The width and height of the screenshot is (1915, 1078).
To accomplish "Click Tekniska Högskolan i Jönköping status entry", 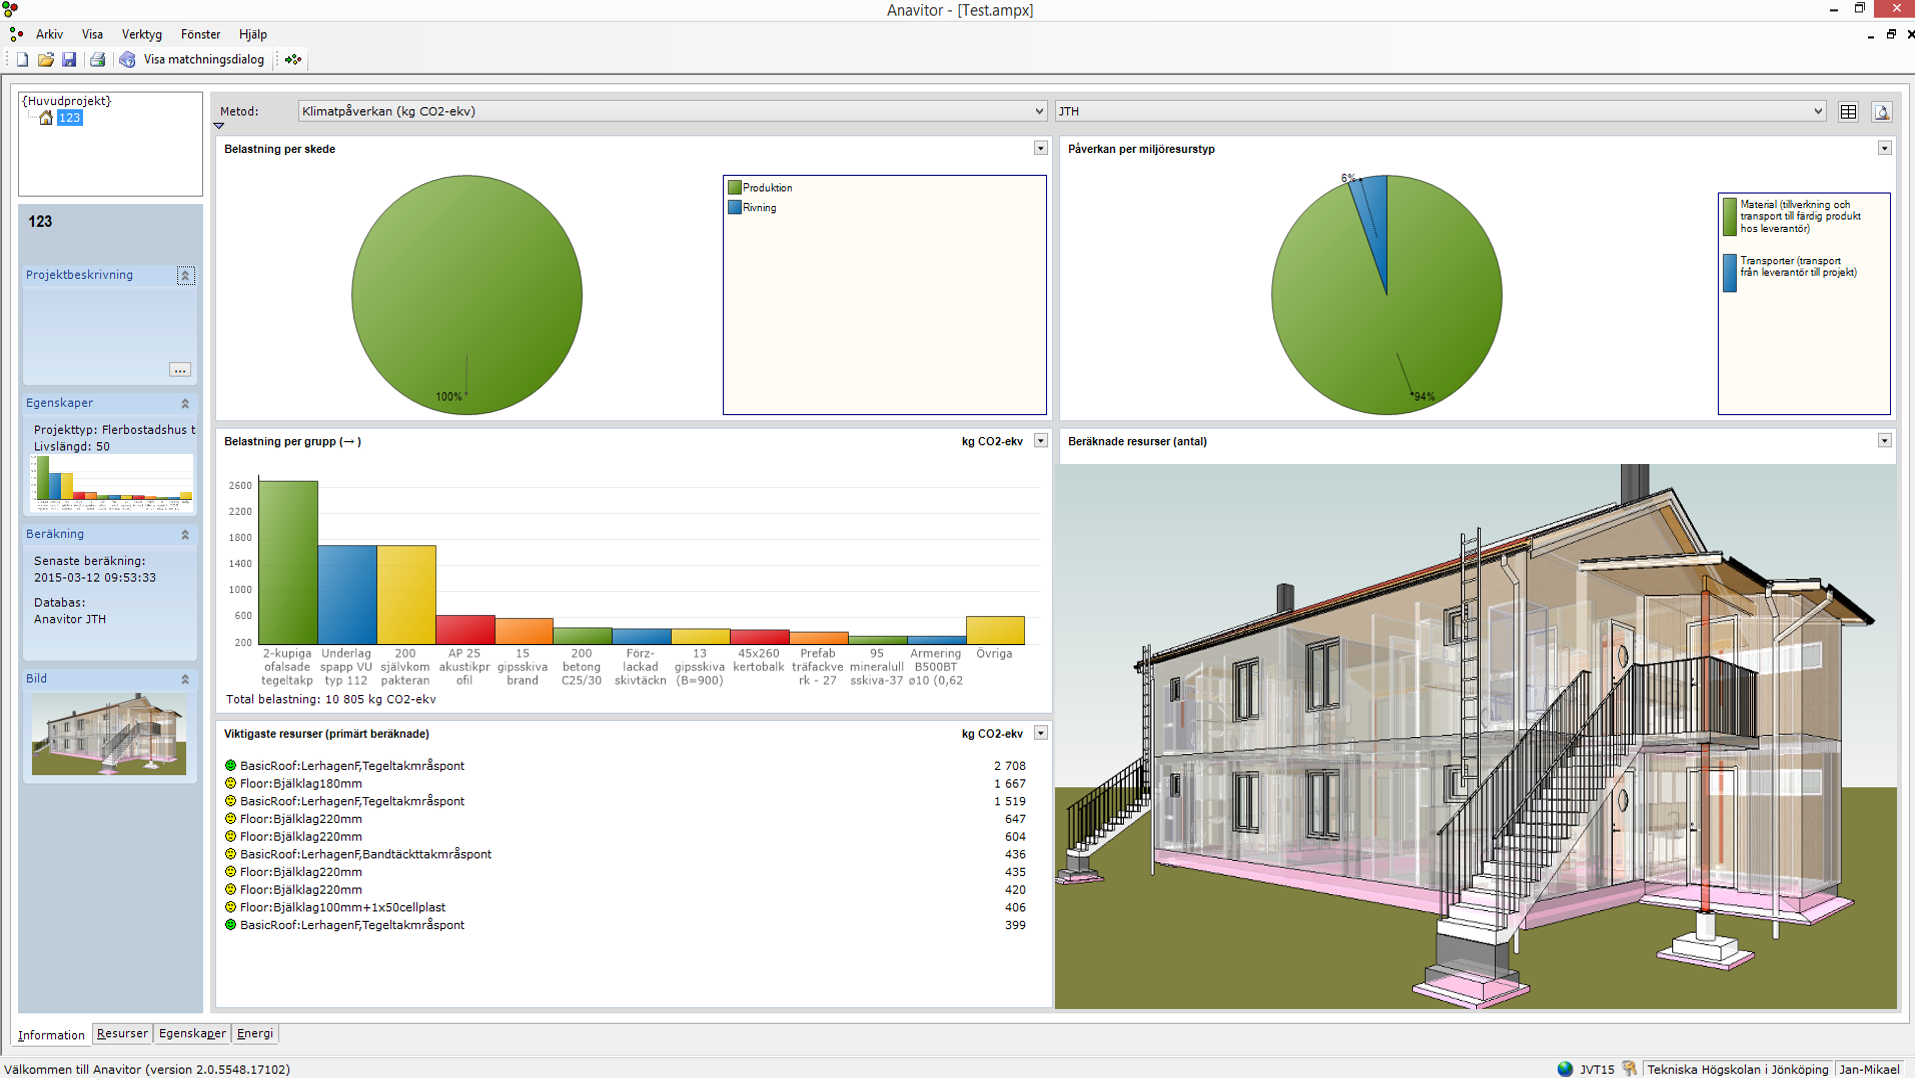I will (x=1737, y=1069).
